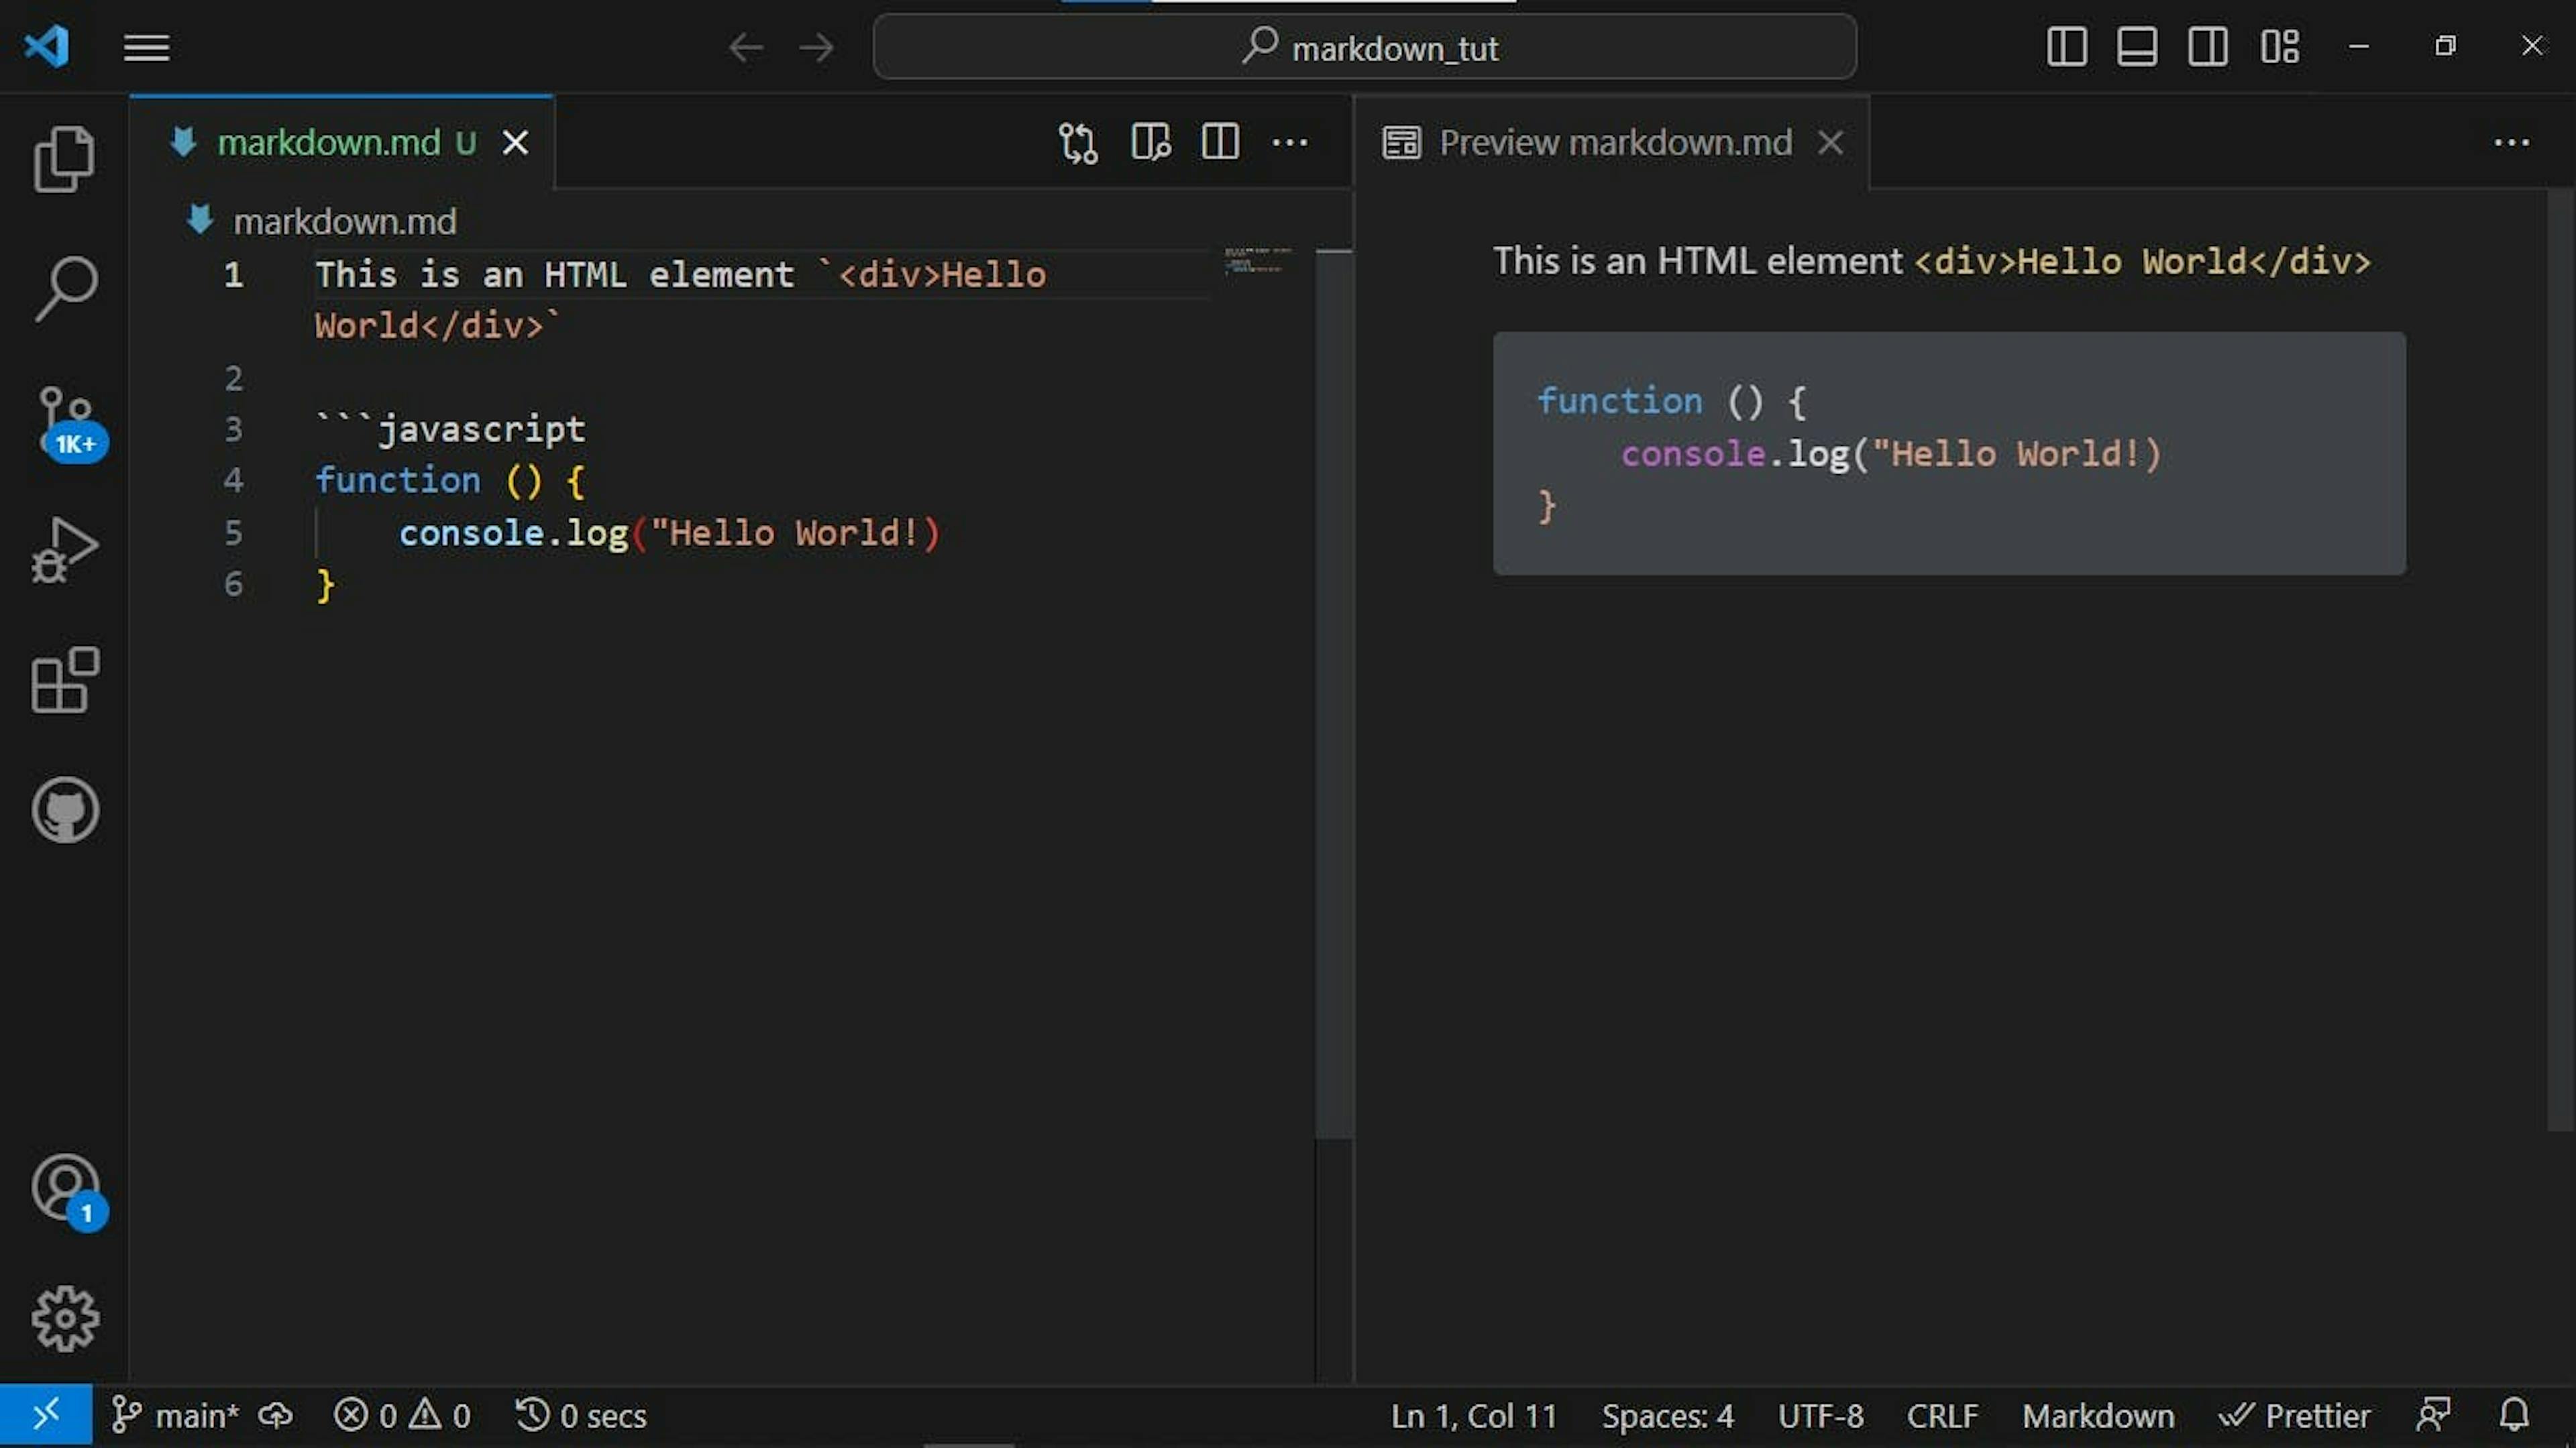This screenshot has width=2576, height=1448.
Task: Change language mode via Markdown
Action: (x=2098, y=1415)
